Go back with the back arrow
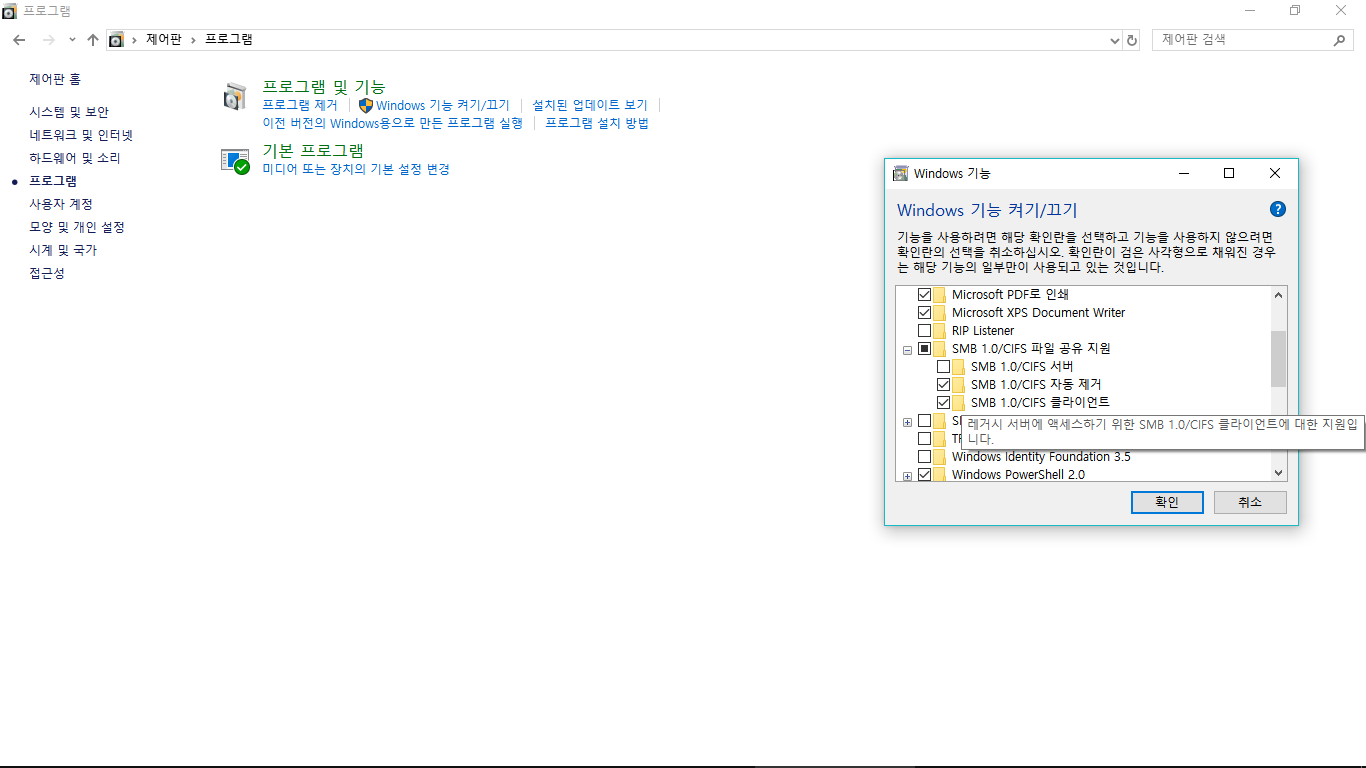 click(19, 40)
